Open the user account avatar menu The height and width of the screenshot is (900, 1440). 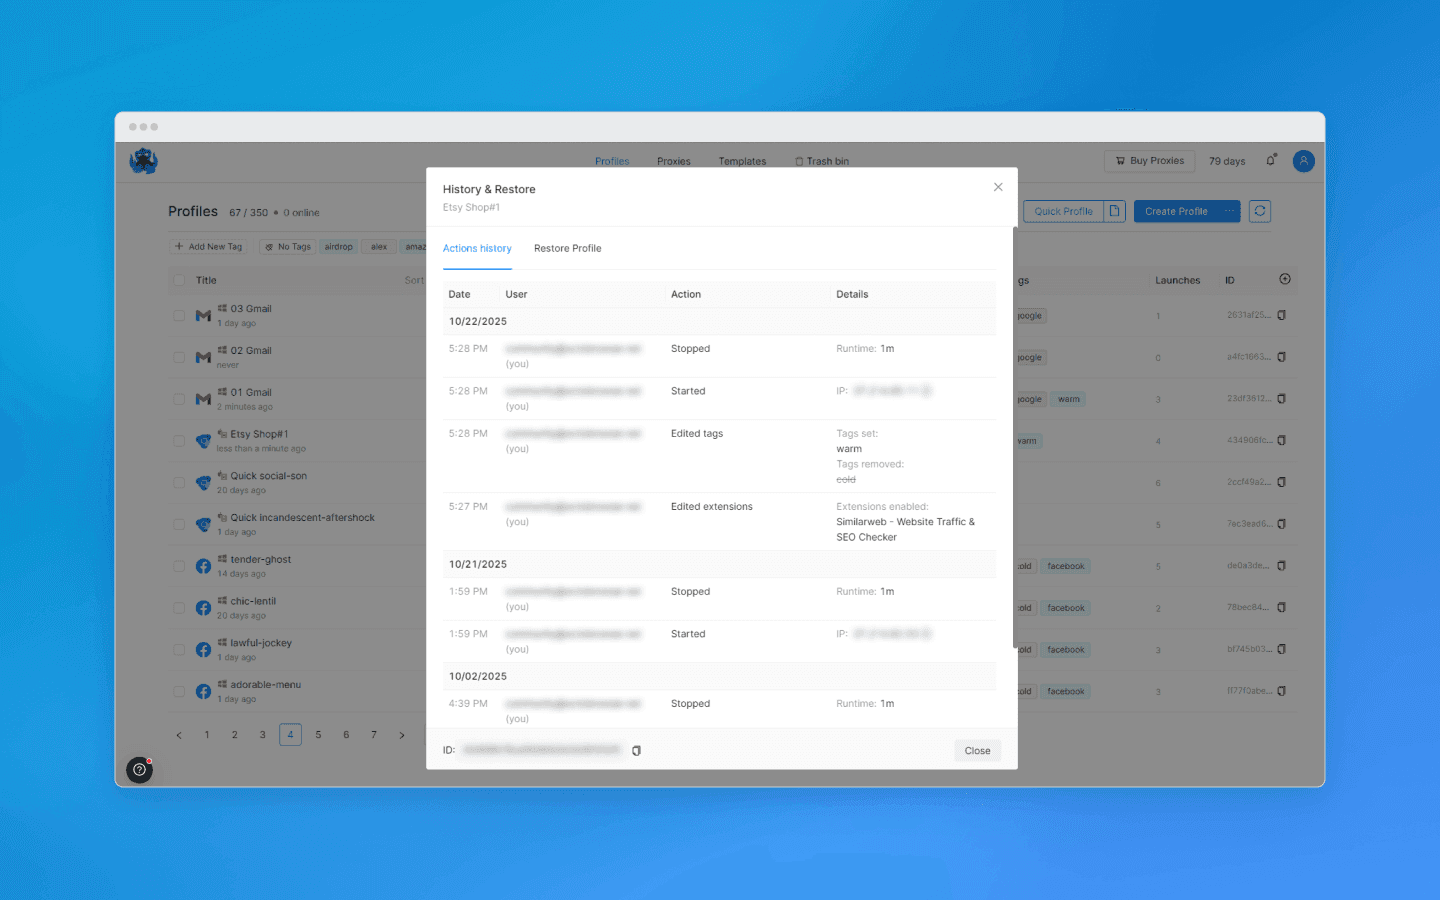point(1304,161)
